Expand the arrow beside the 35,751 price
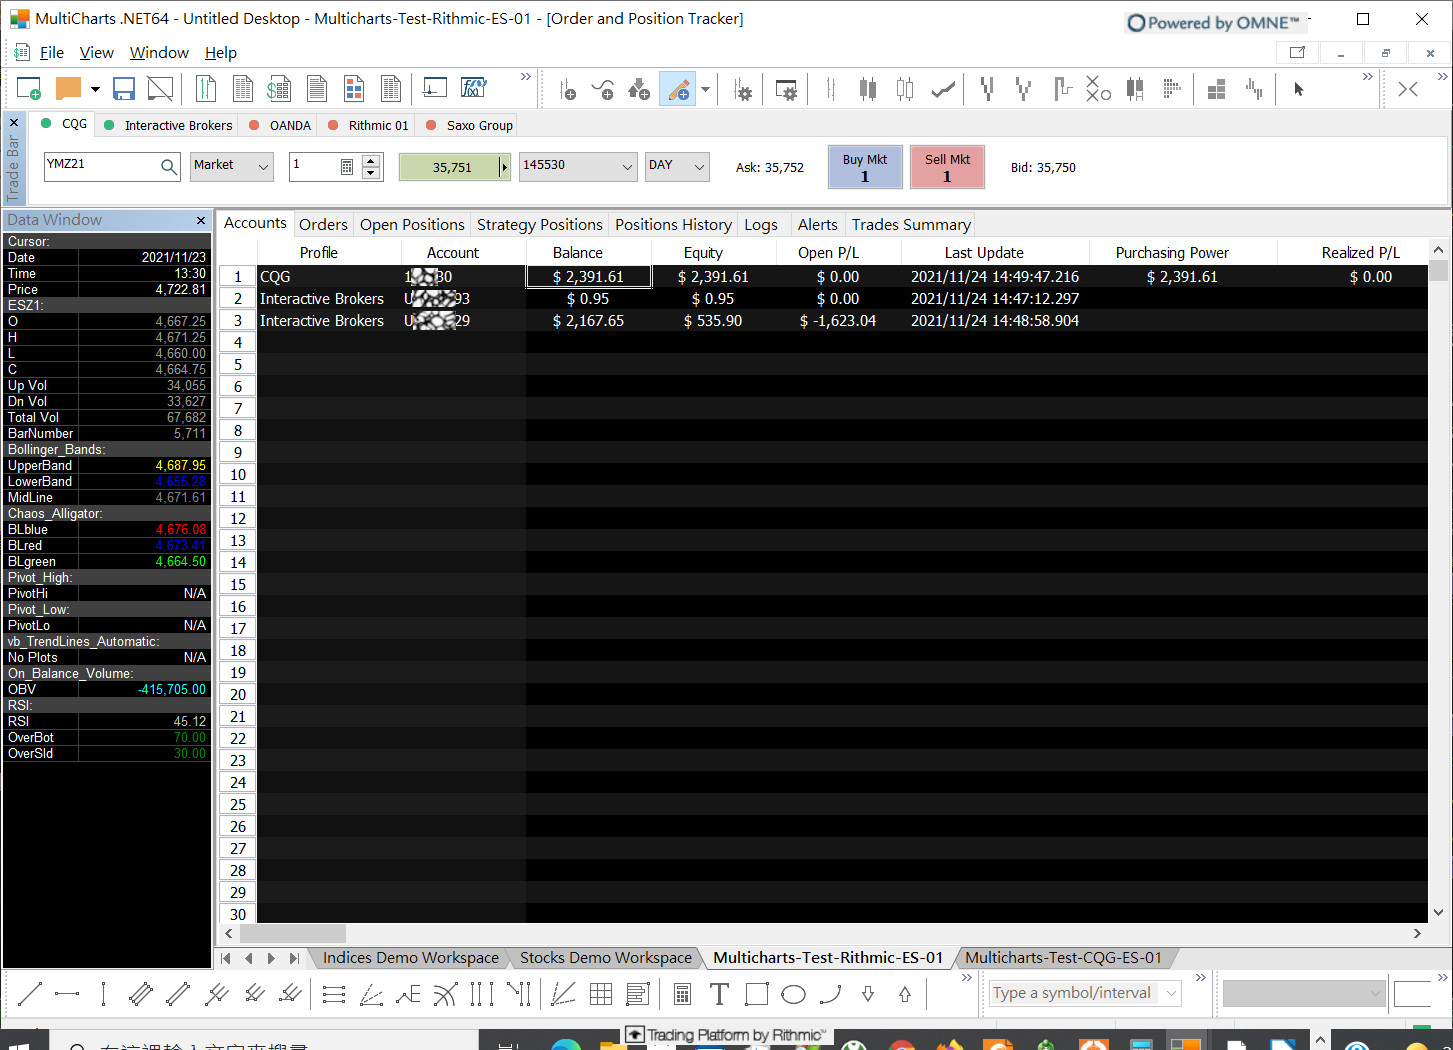 (504, 167)
